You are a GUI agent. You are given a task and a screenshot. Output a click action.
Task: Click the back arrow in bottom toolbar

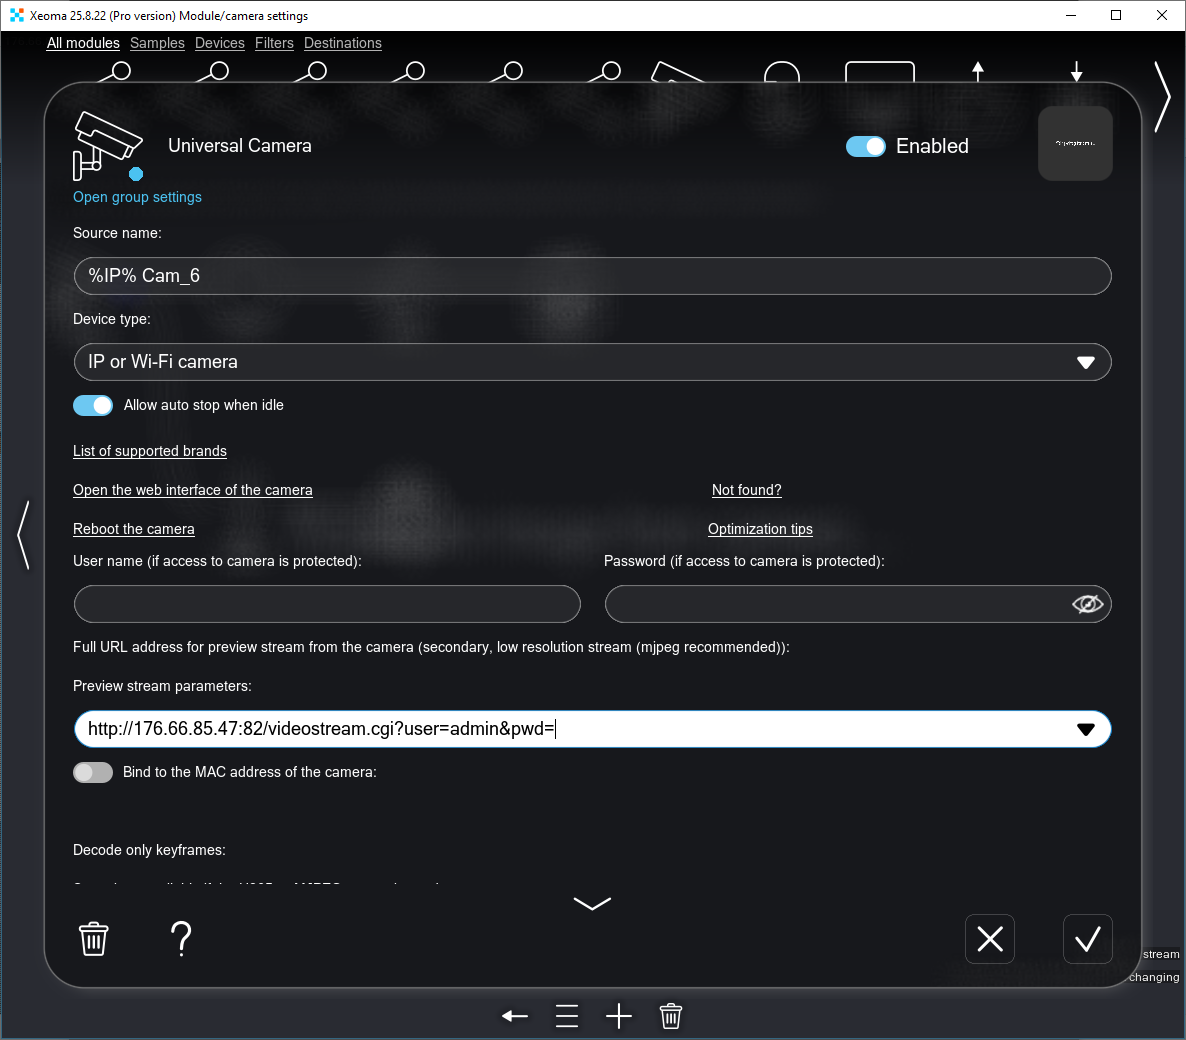515,1016
